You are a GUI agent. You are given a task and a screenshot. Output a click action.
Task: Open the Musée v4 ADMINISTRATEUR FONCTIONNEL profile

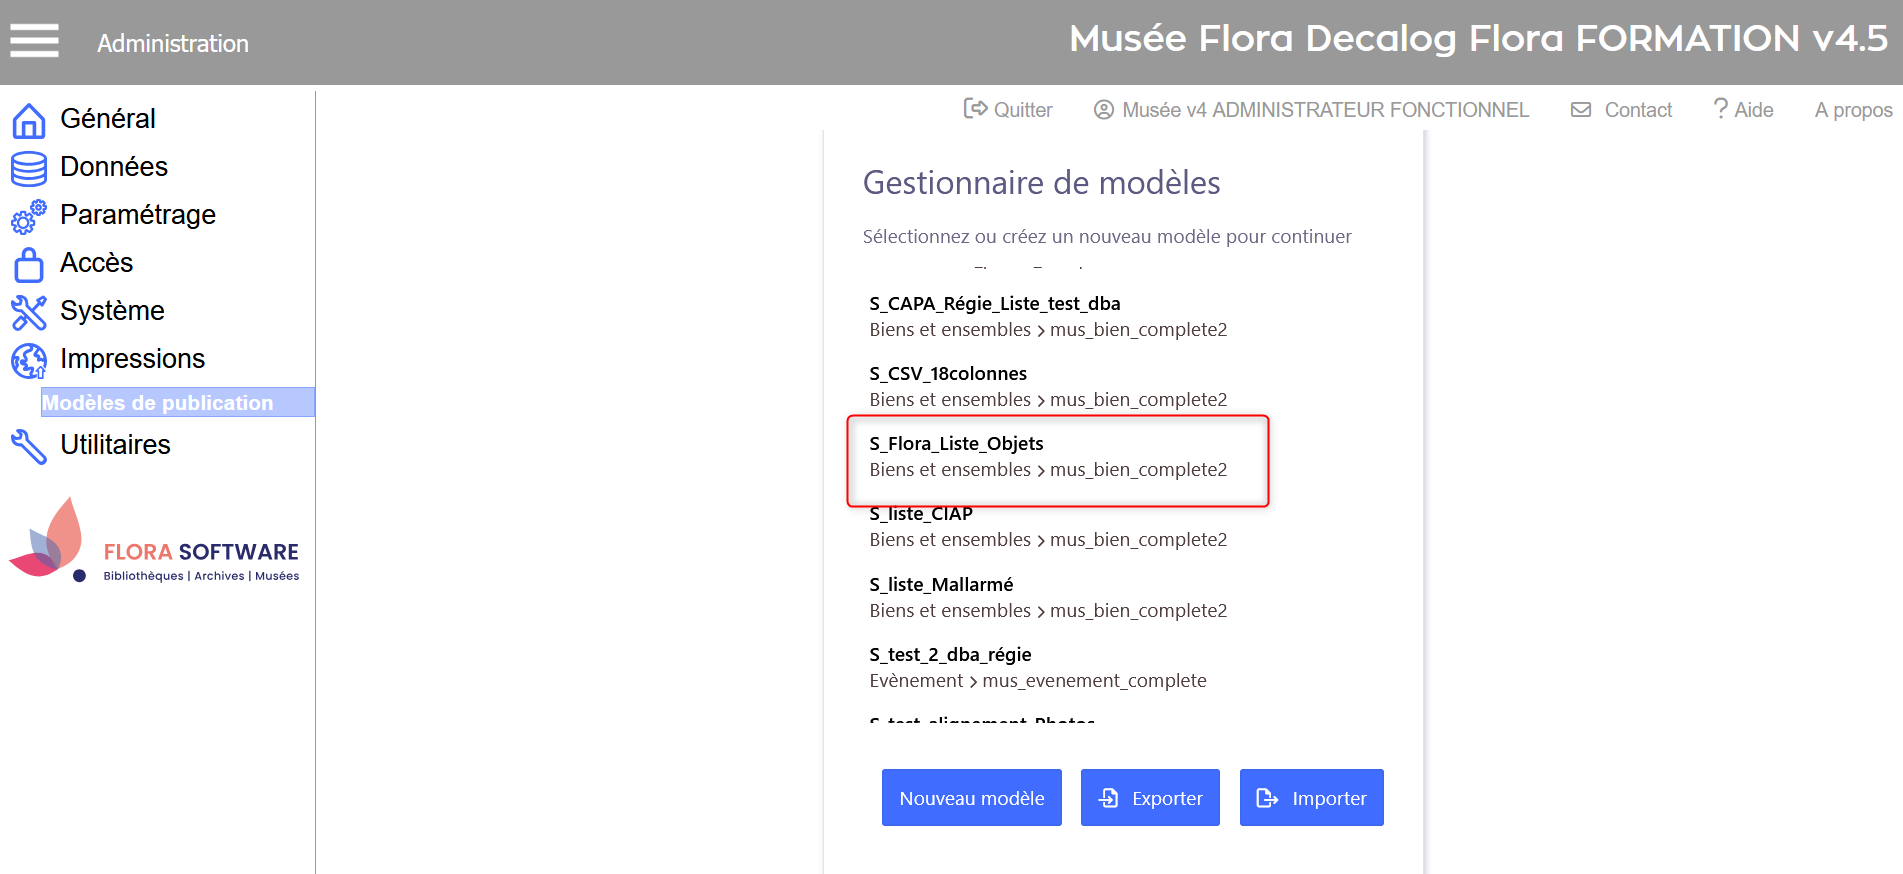tap(1311, 110)
